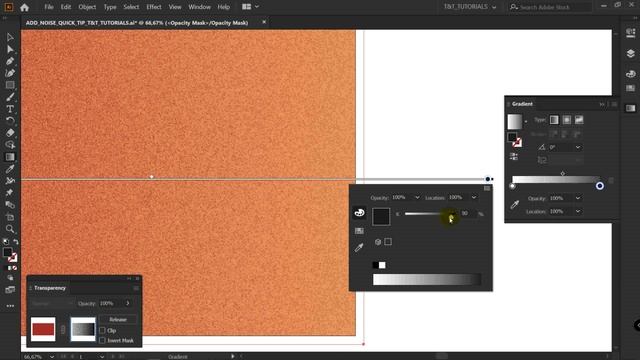
Task: Select the Zoom magnifier tool
Action: [10, 229]
